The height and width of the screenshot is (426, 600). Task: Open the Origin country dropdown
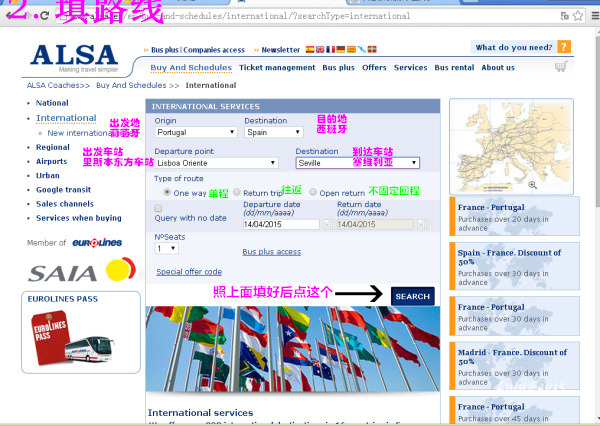(196, 132)
